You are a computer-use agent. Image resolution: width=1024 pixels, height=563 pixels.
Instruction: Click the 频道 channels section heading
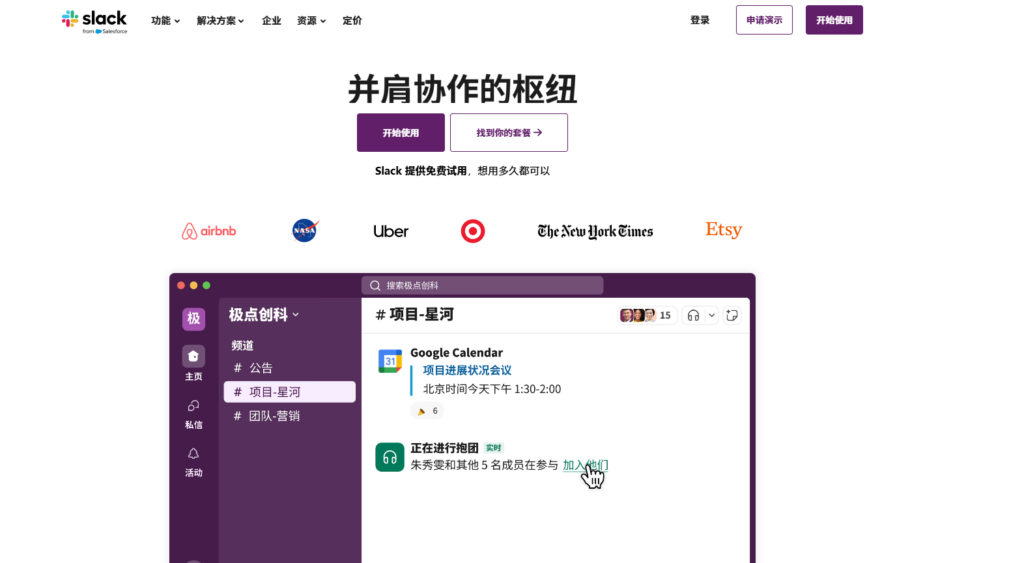tap(242, 346)
